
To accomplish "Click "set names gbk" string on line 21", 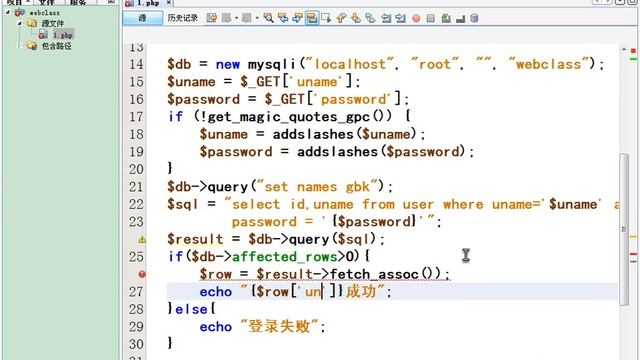I will point(317,187).
